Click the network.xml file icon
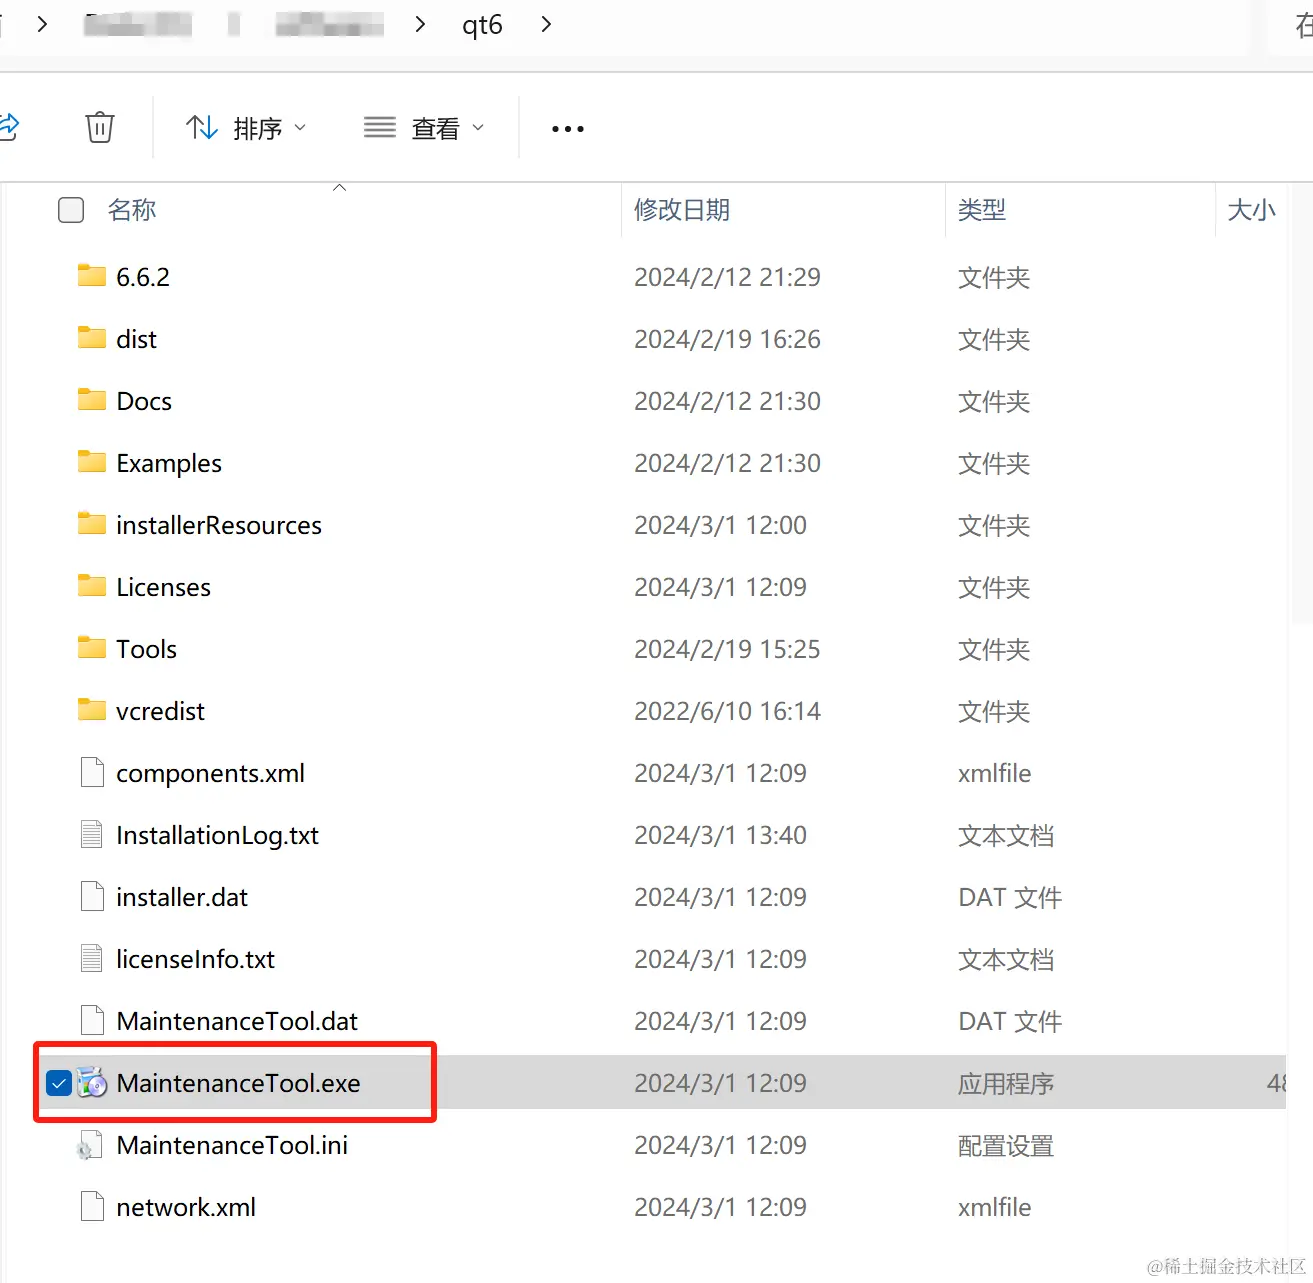Screen dimensions: 1313x1283 coord(92,1207)
